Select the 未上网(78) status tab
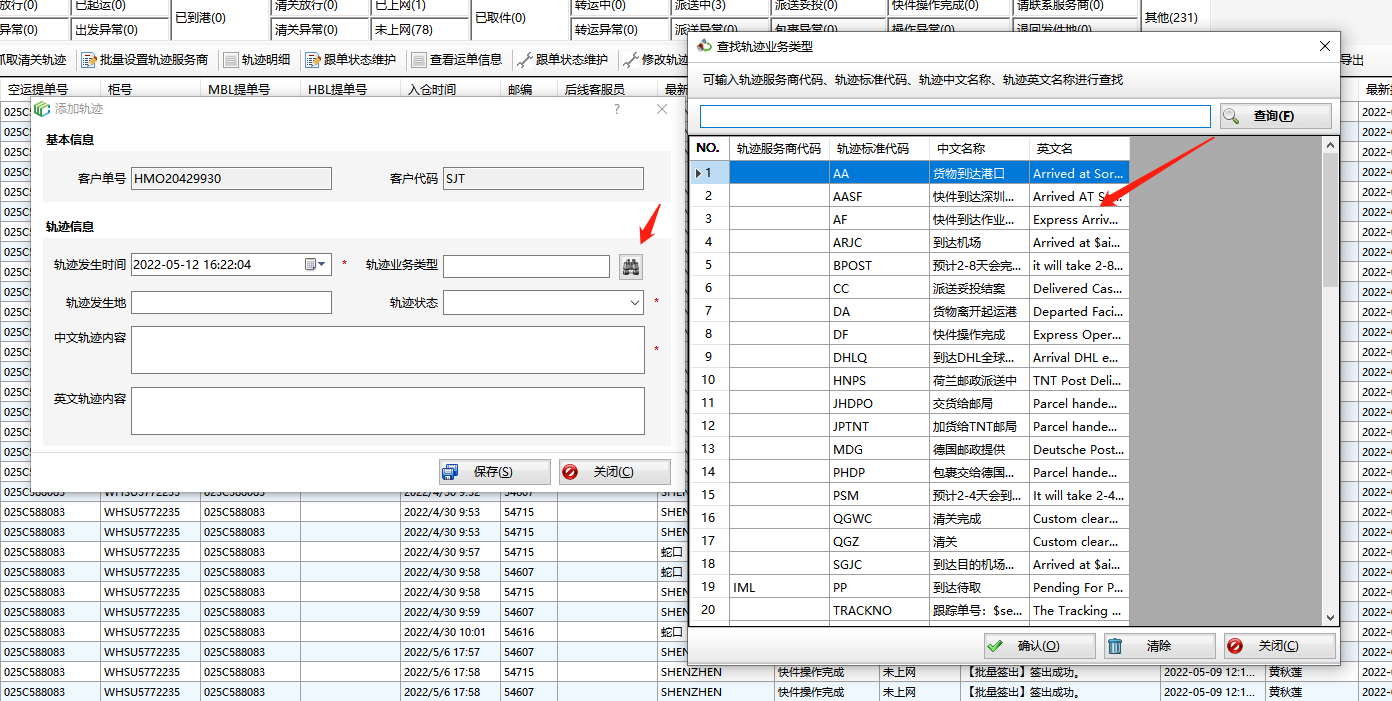The width and height of the screenshot is (1392, 701). pyautogui.click(x=420, y=30)
